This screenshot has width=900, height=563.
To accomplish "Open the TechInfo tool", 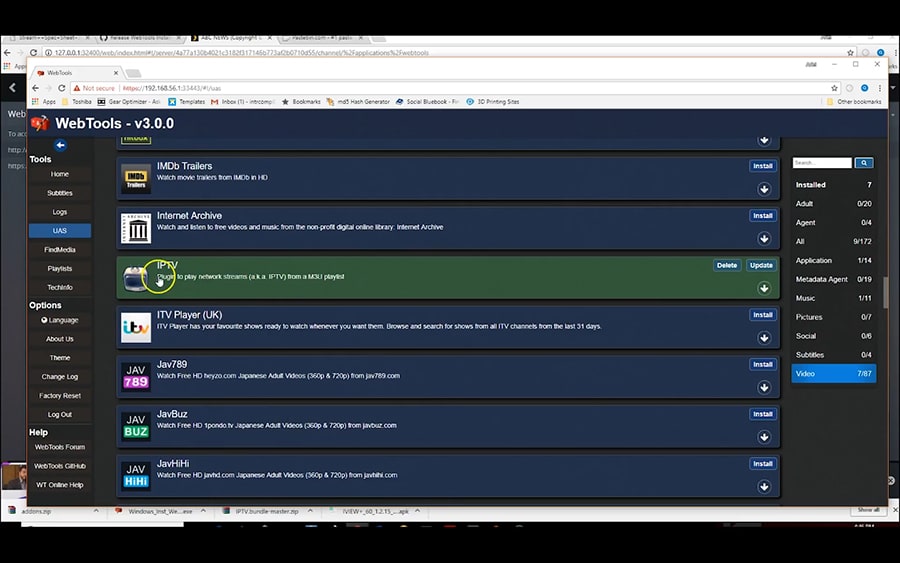I will coord(60,287).
